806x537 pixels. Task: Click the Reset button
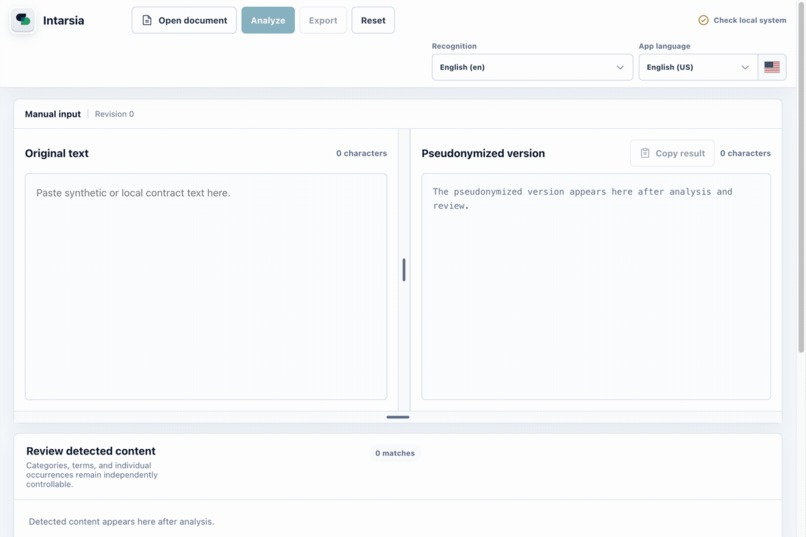coord(373,20)
